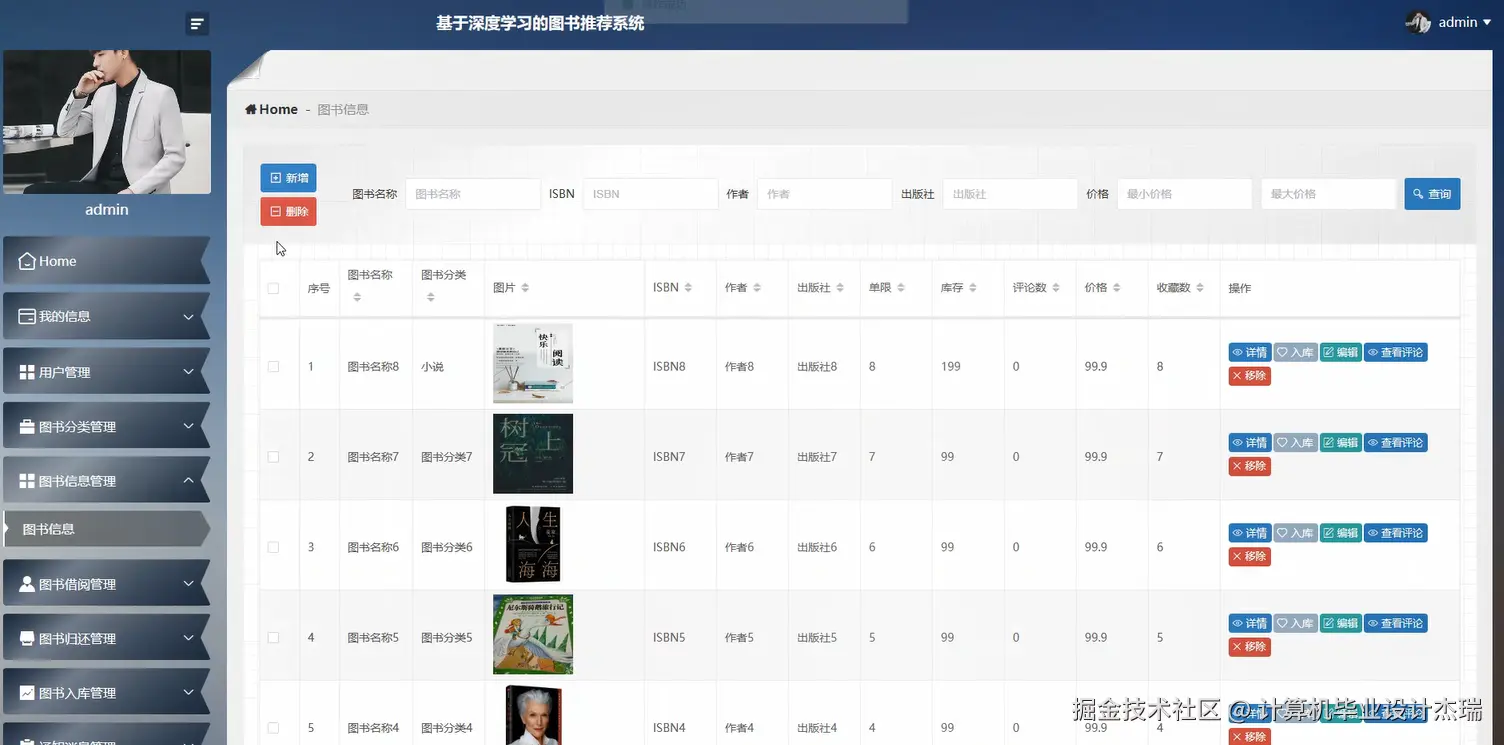Click 移除 button for 图书名称8 row

point(1249,376)
